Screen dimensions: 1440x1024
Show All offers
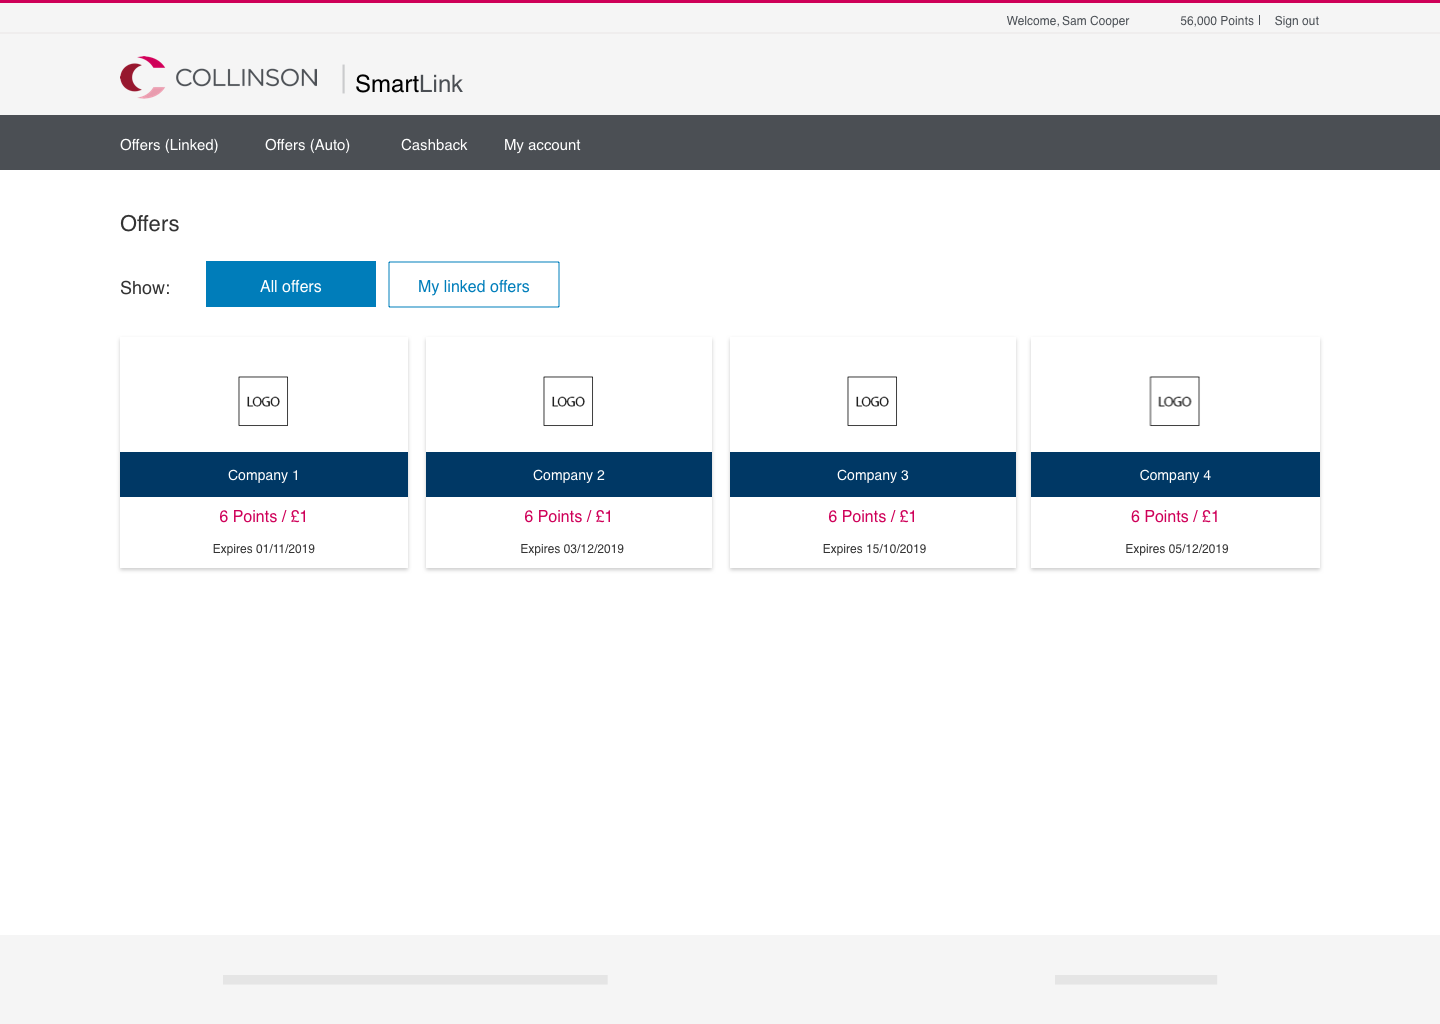pyautogui.click(x=291, y=284)
